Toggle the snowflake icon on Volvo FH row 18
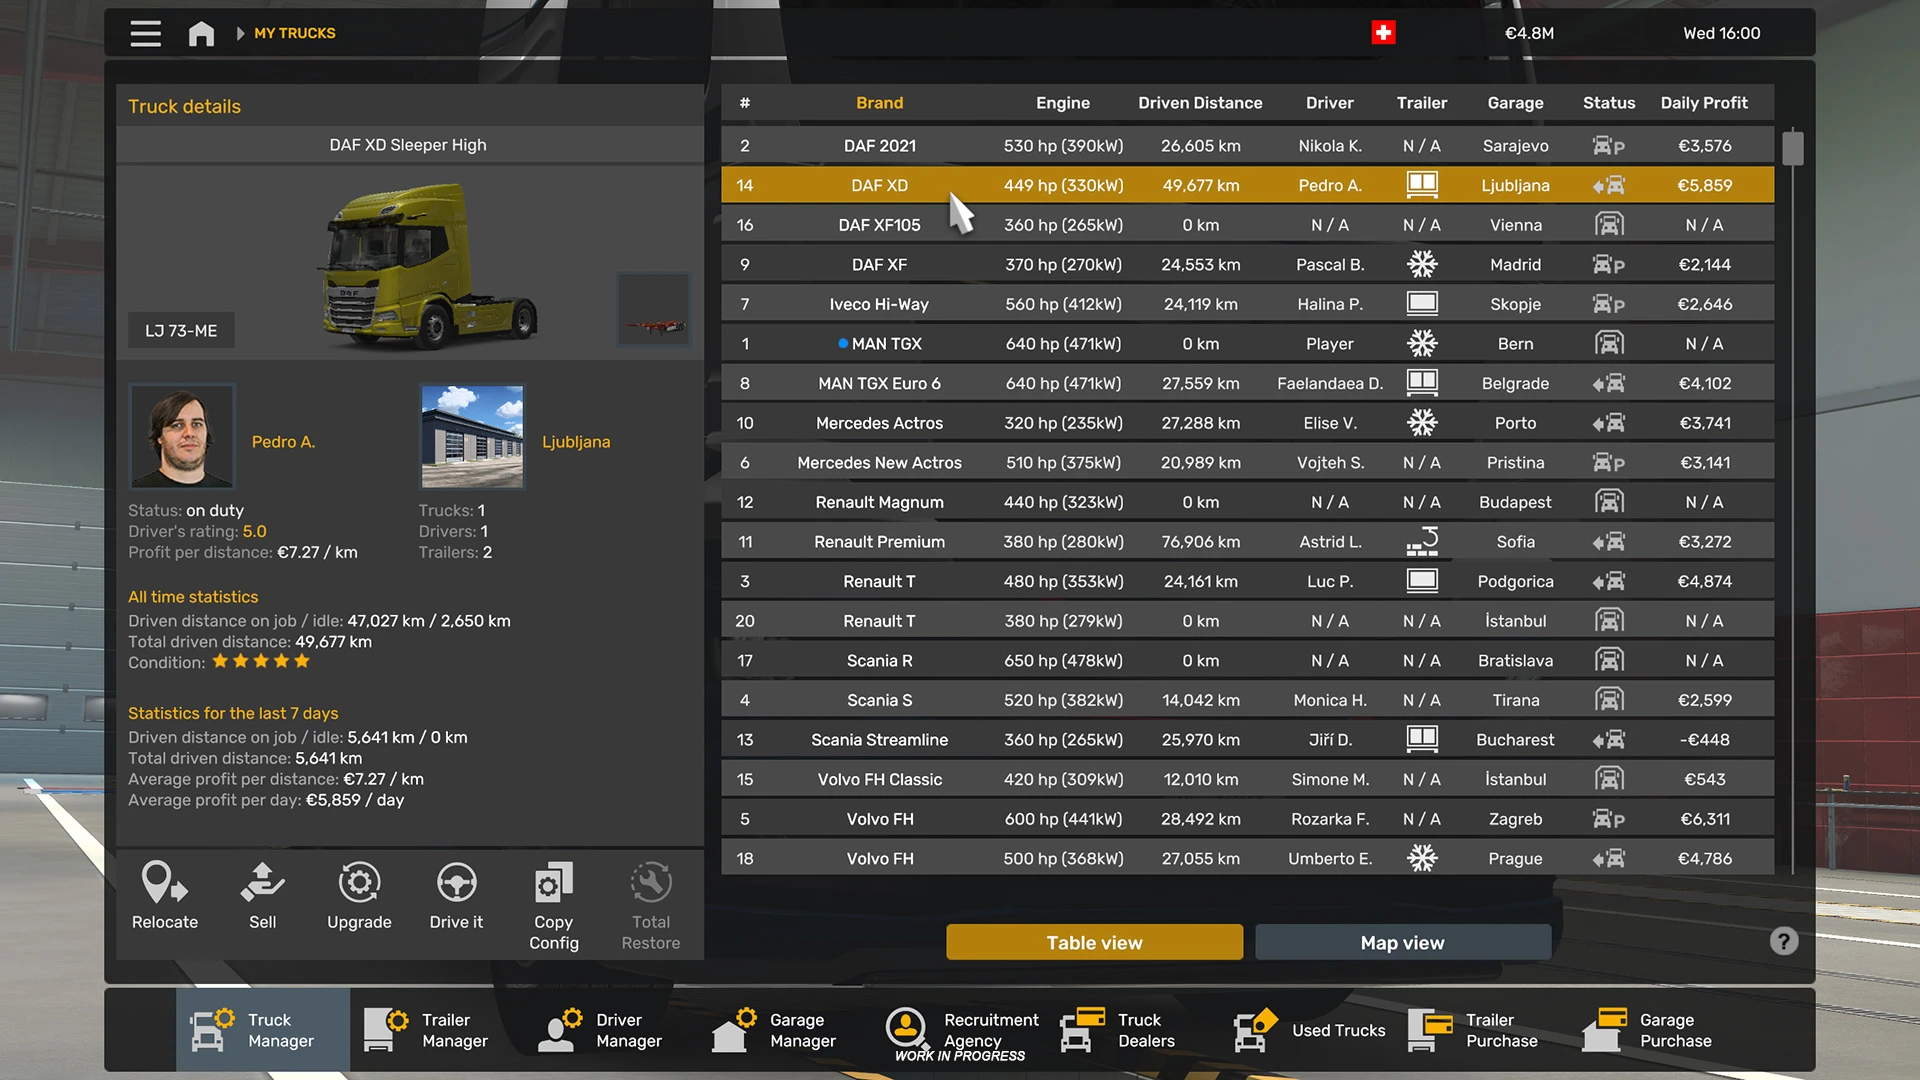Image resolution: width=1920 pixels, height=1080 pixels. pos(1422,858)
